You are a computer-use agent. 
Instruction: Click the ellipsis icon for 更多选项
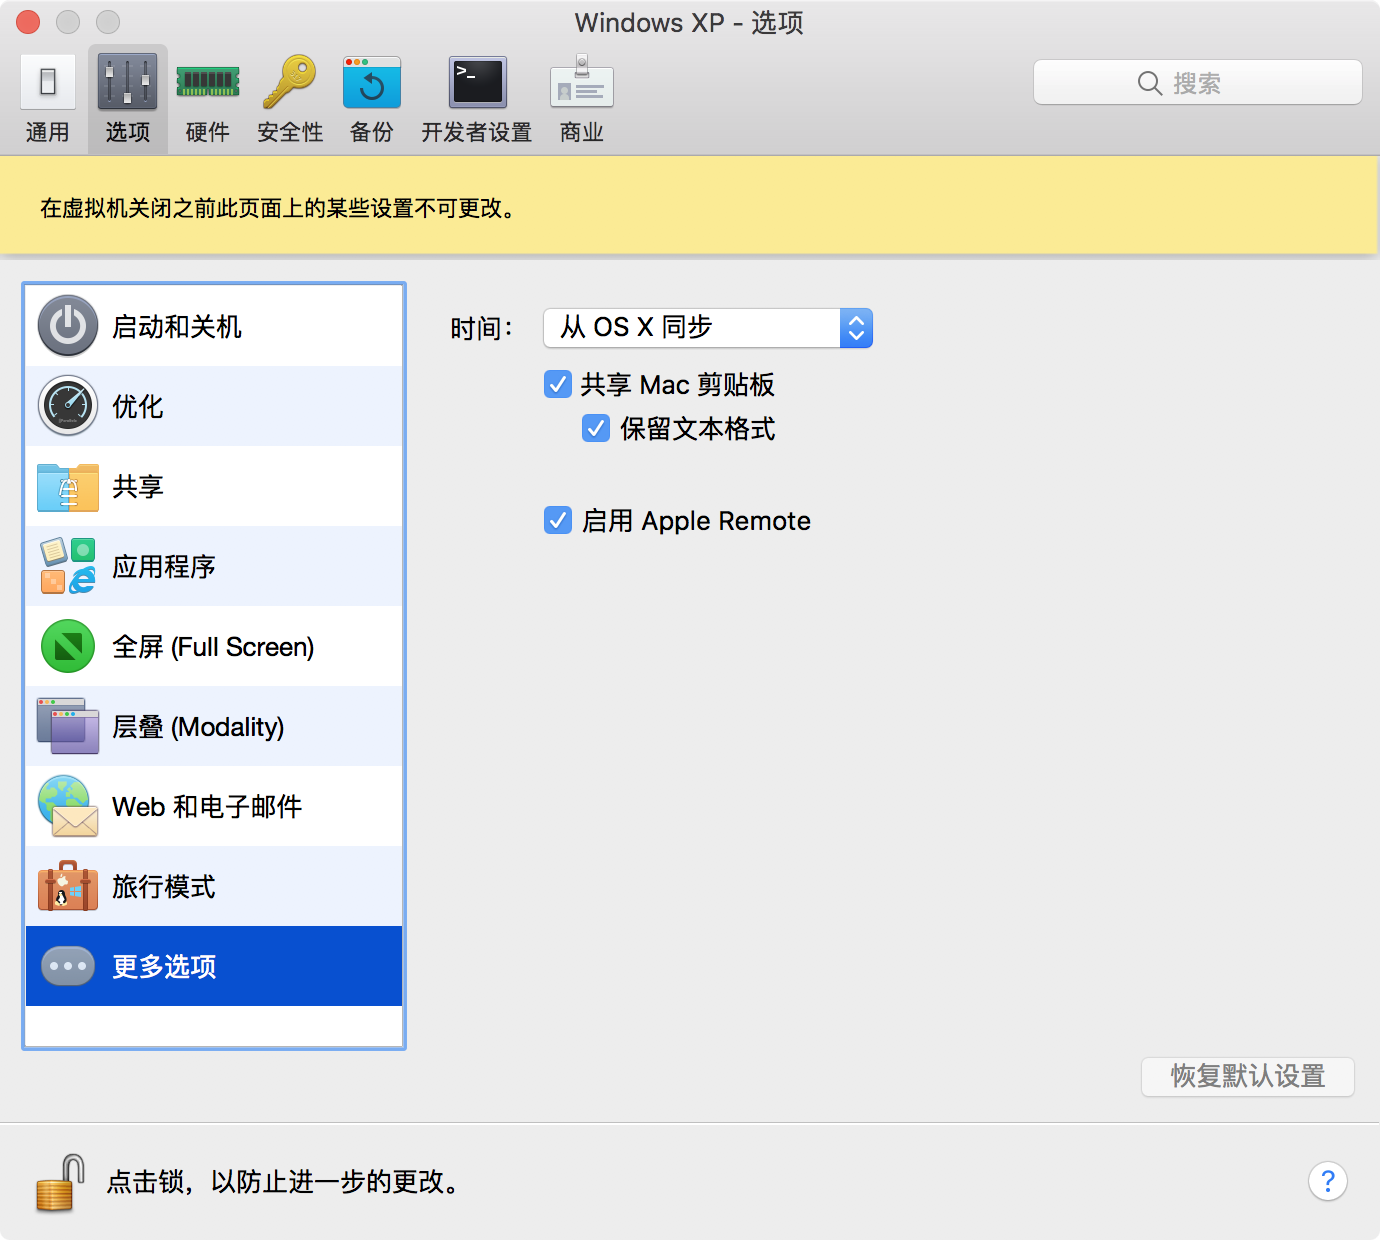(x=68, y=966)
